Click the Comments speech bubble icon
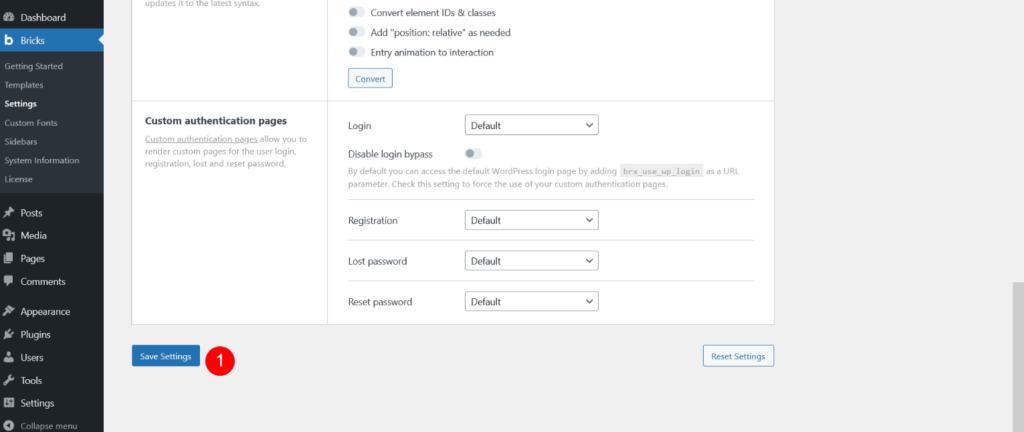Image resolution: width=1024 pixels, height=432 pixels. (x=9, y=281)
